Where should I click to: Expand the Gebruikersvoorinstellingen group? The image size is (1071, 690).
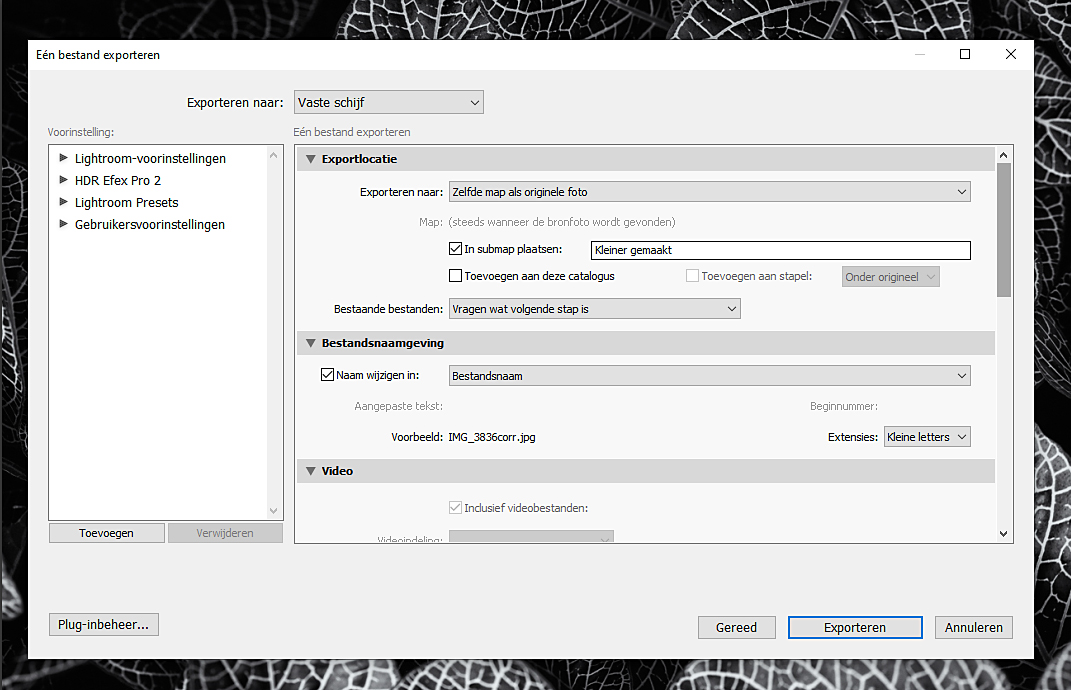click(64, 224)
